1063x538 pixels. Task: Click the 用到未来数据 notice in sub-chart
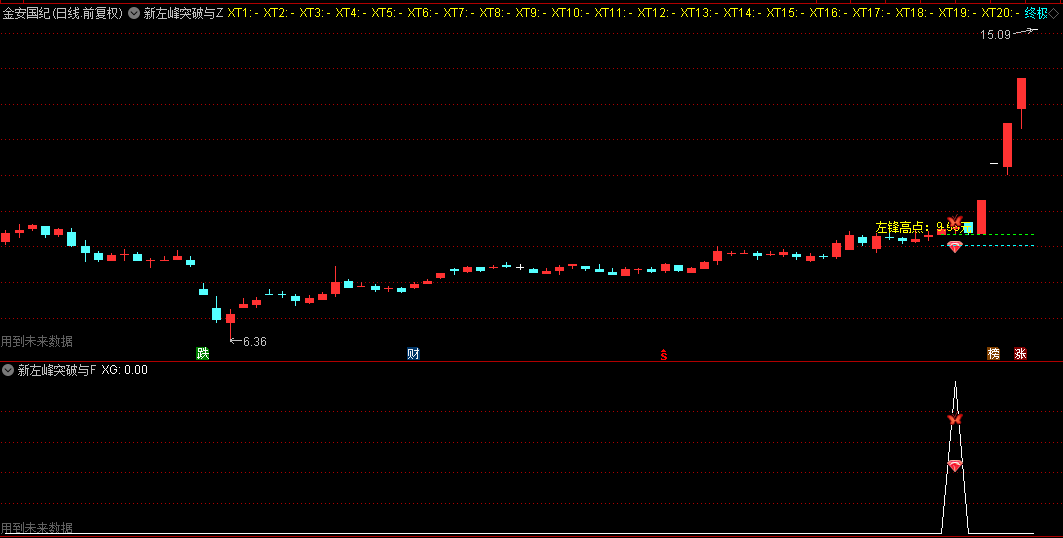tap(37, 528)
